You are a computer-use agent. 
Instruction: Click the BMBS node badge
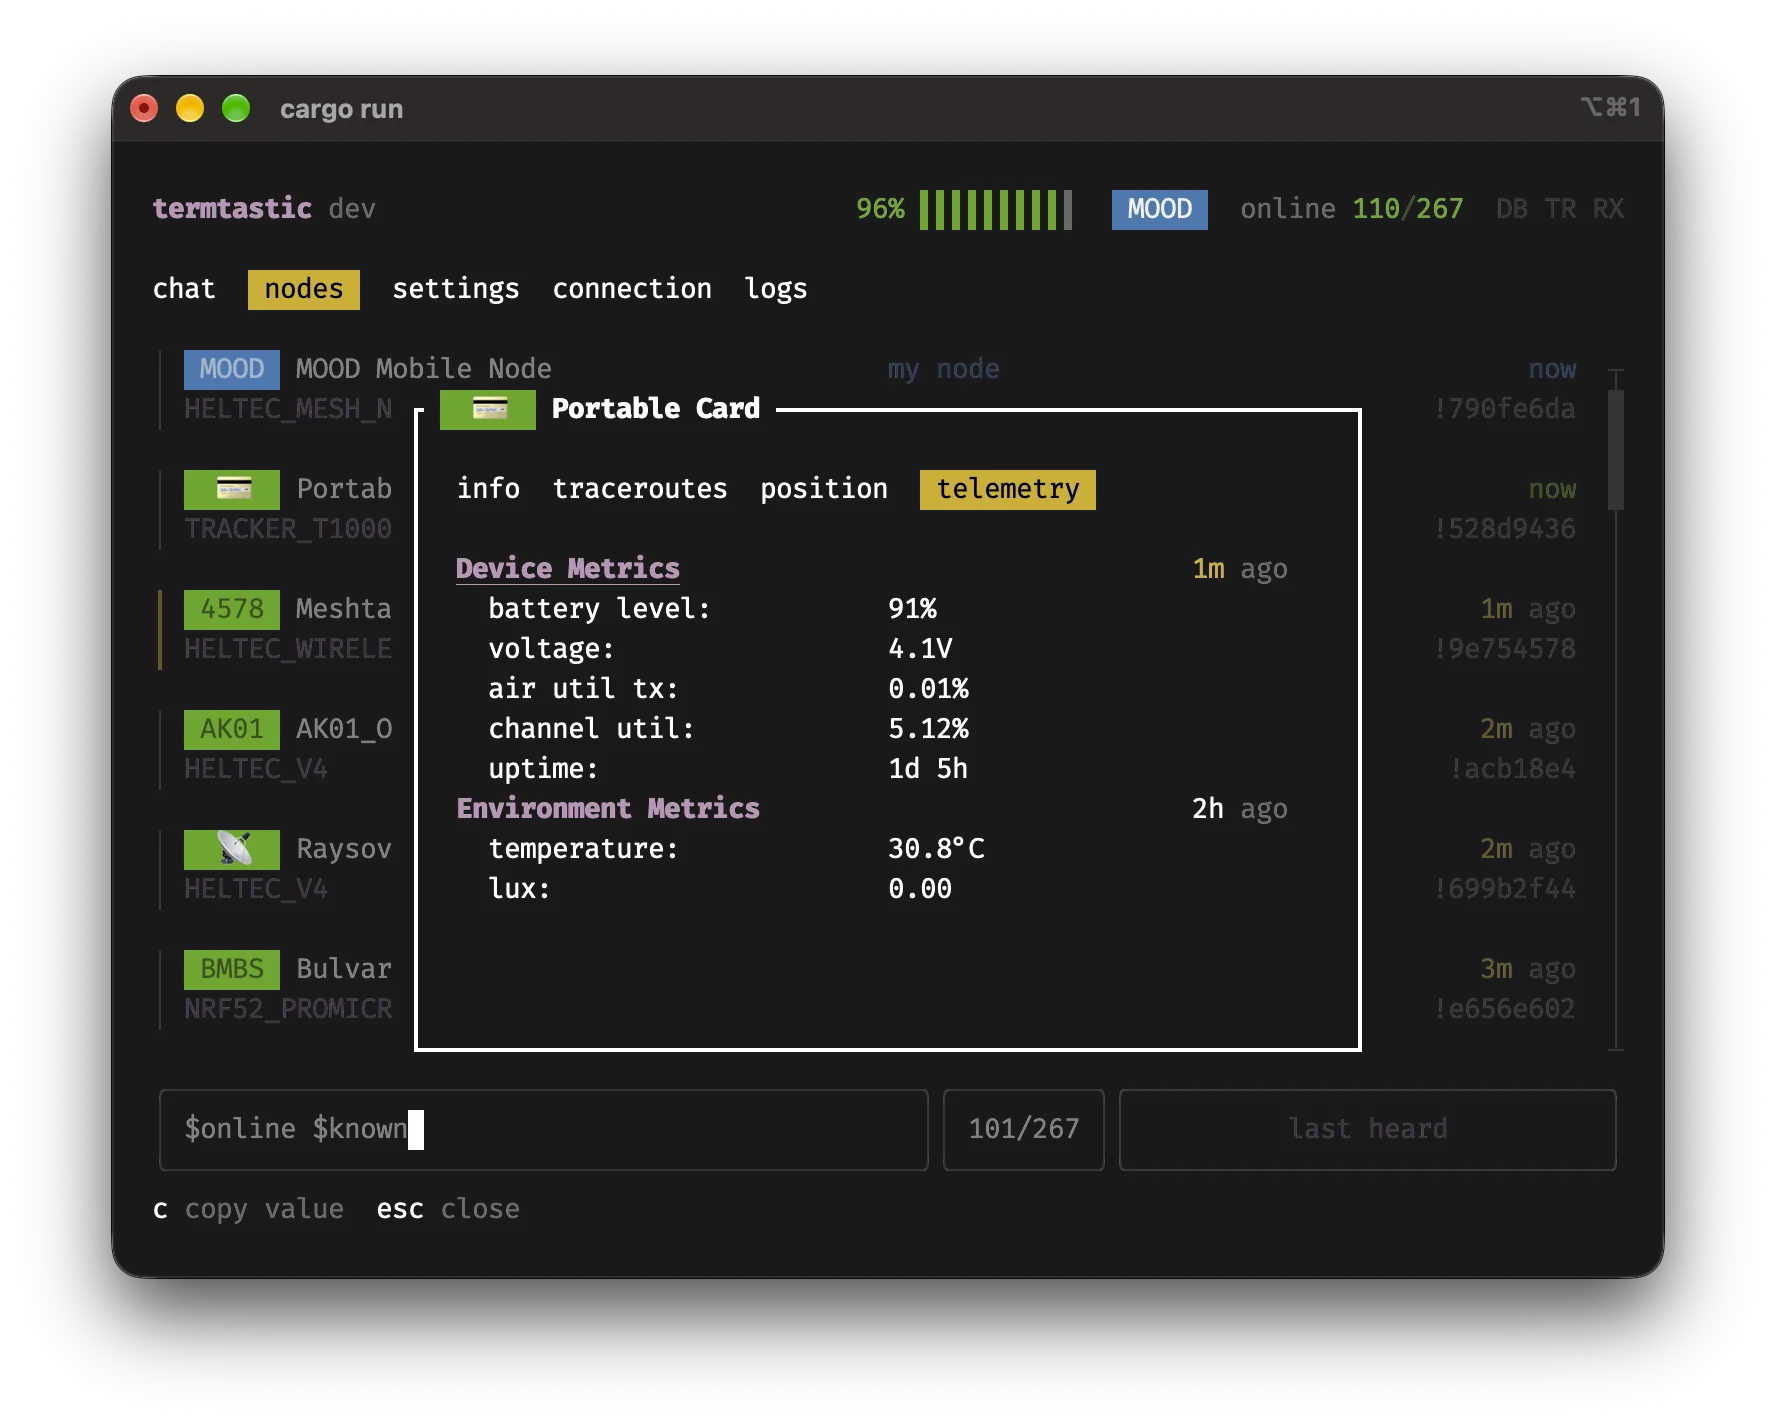coord(232,969)
